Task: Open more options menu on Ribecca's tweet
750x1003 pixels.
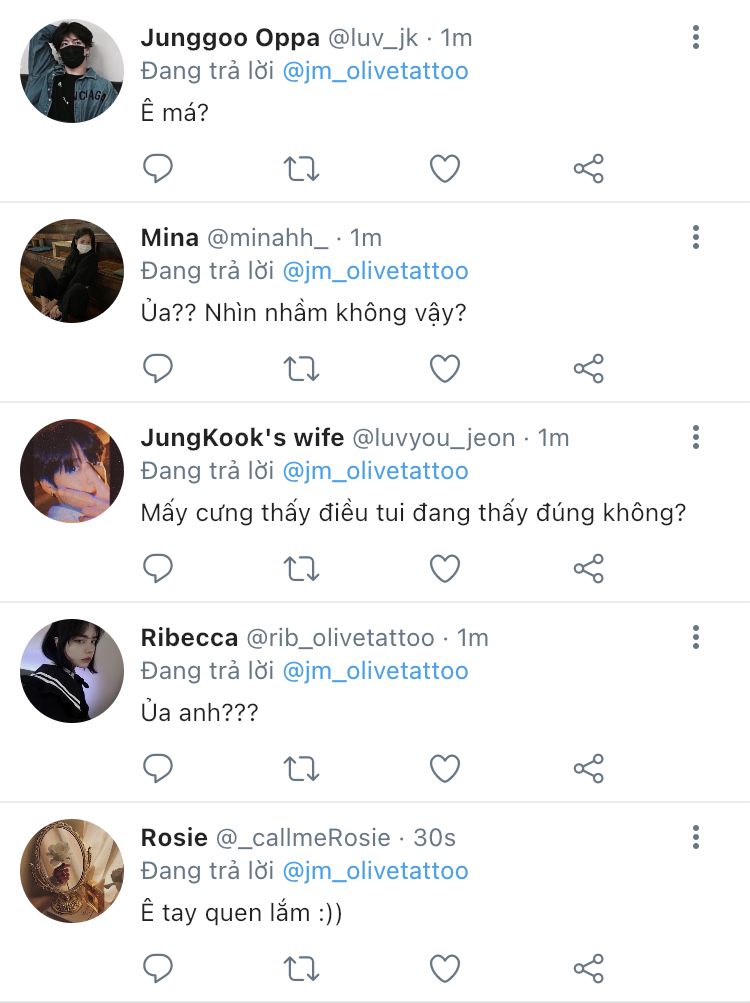Action: (695, 637)
